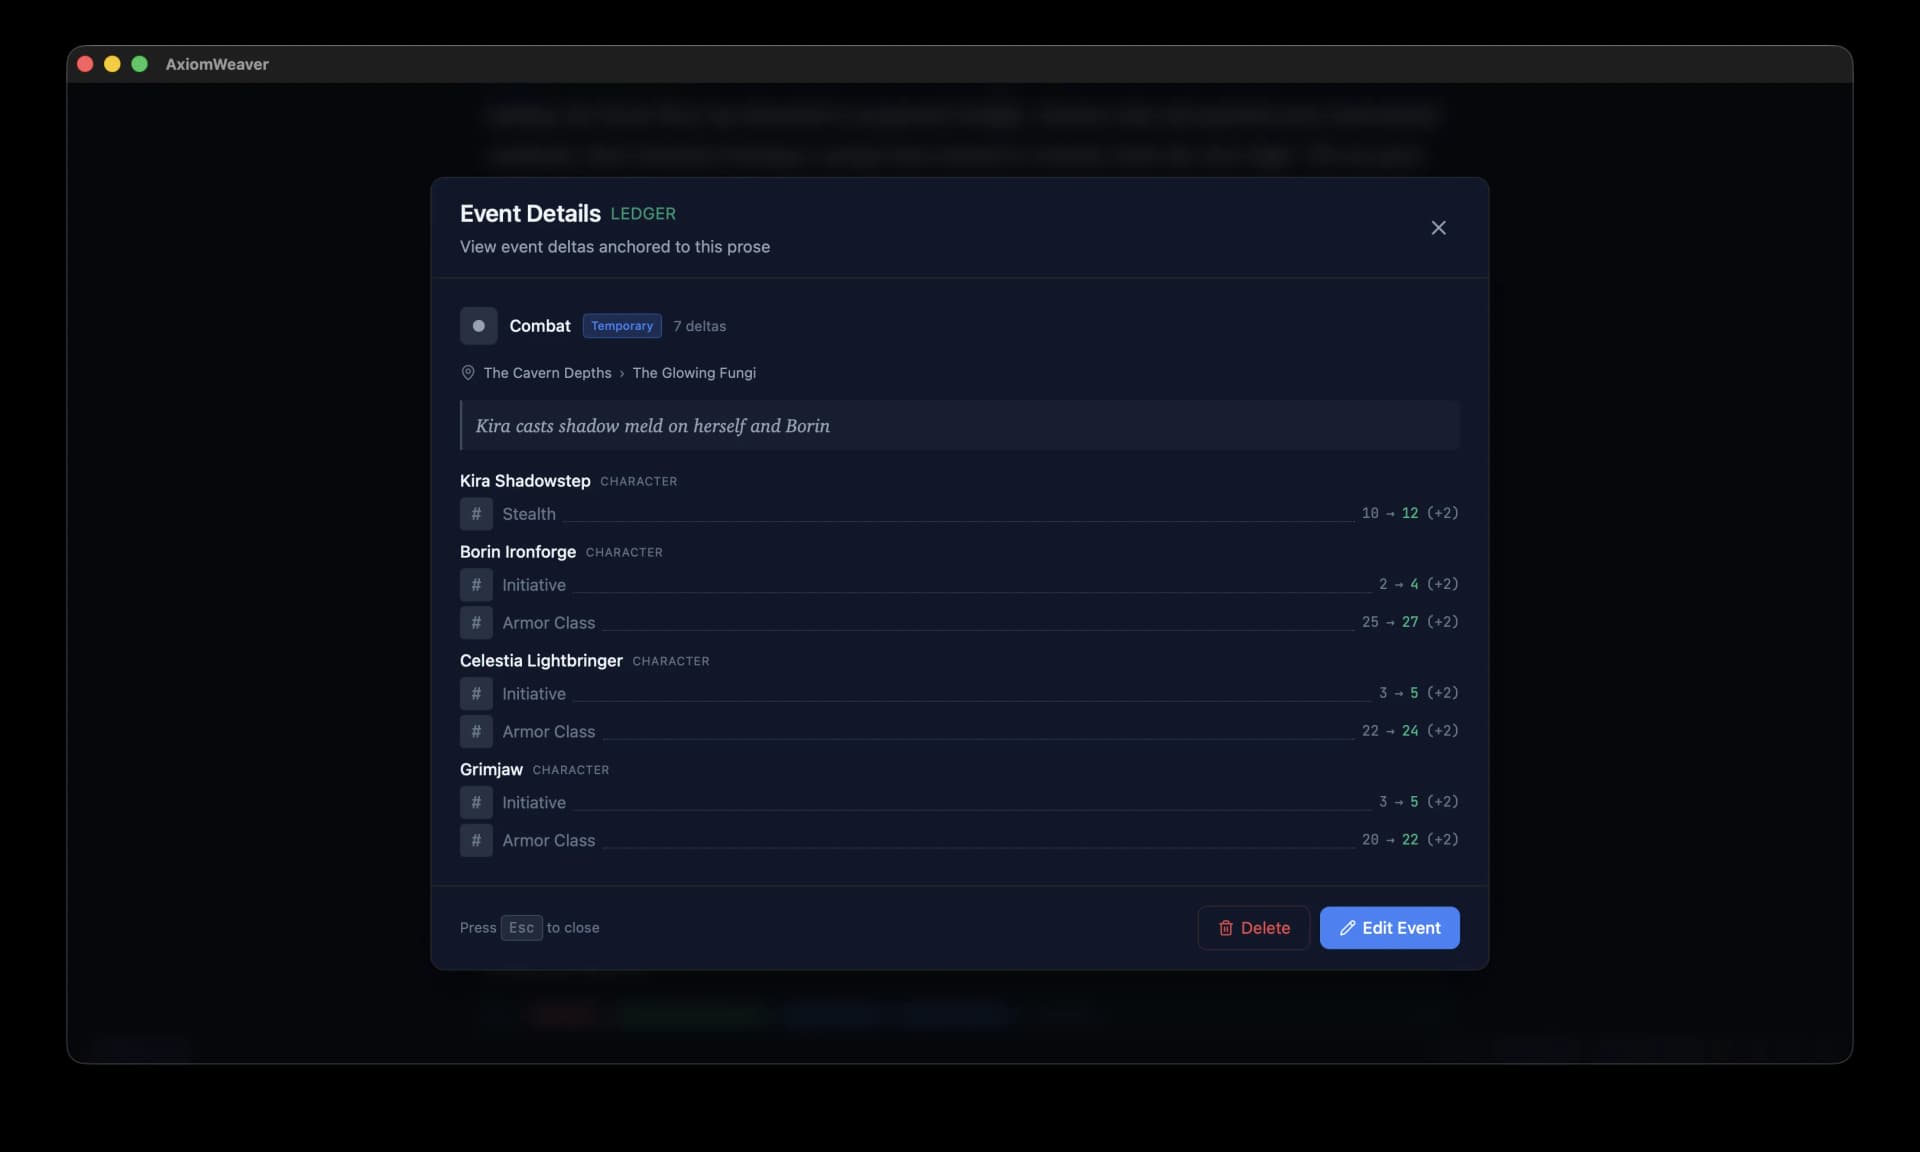Image resolution: width=1920 pixels, height=1152 pixels.
Task: Select the hash icon for Borin's Armor Class
Action: (x=475, y=622)
